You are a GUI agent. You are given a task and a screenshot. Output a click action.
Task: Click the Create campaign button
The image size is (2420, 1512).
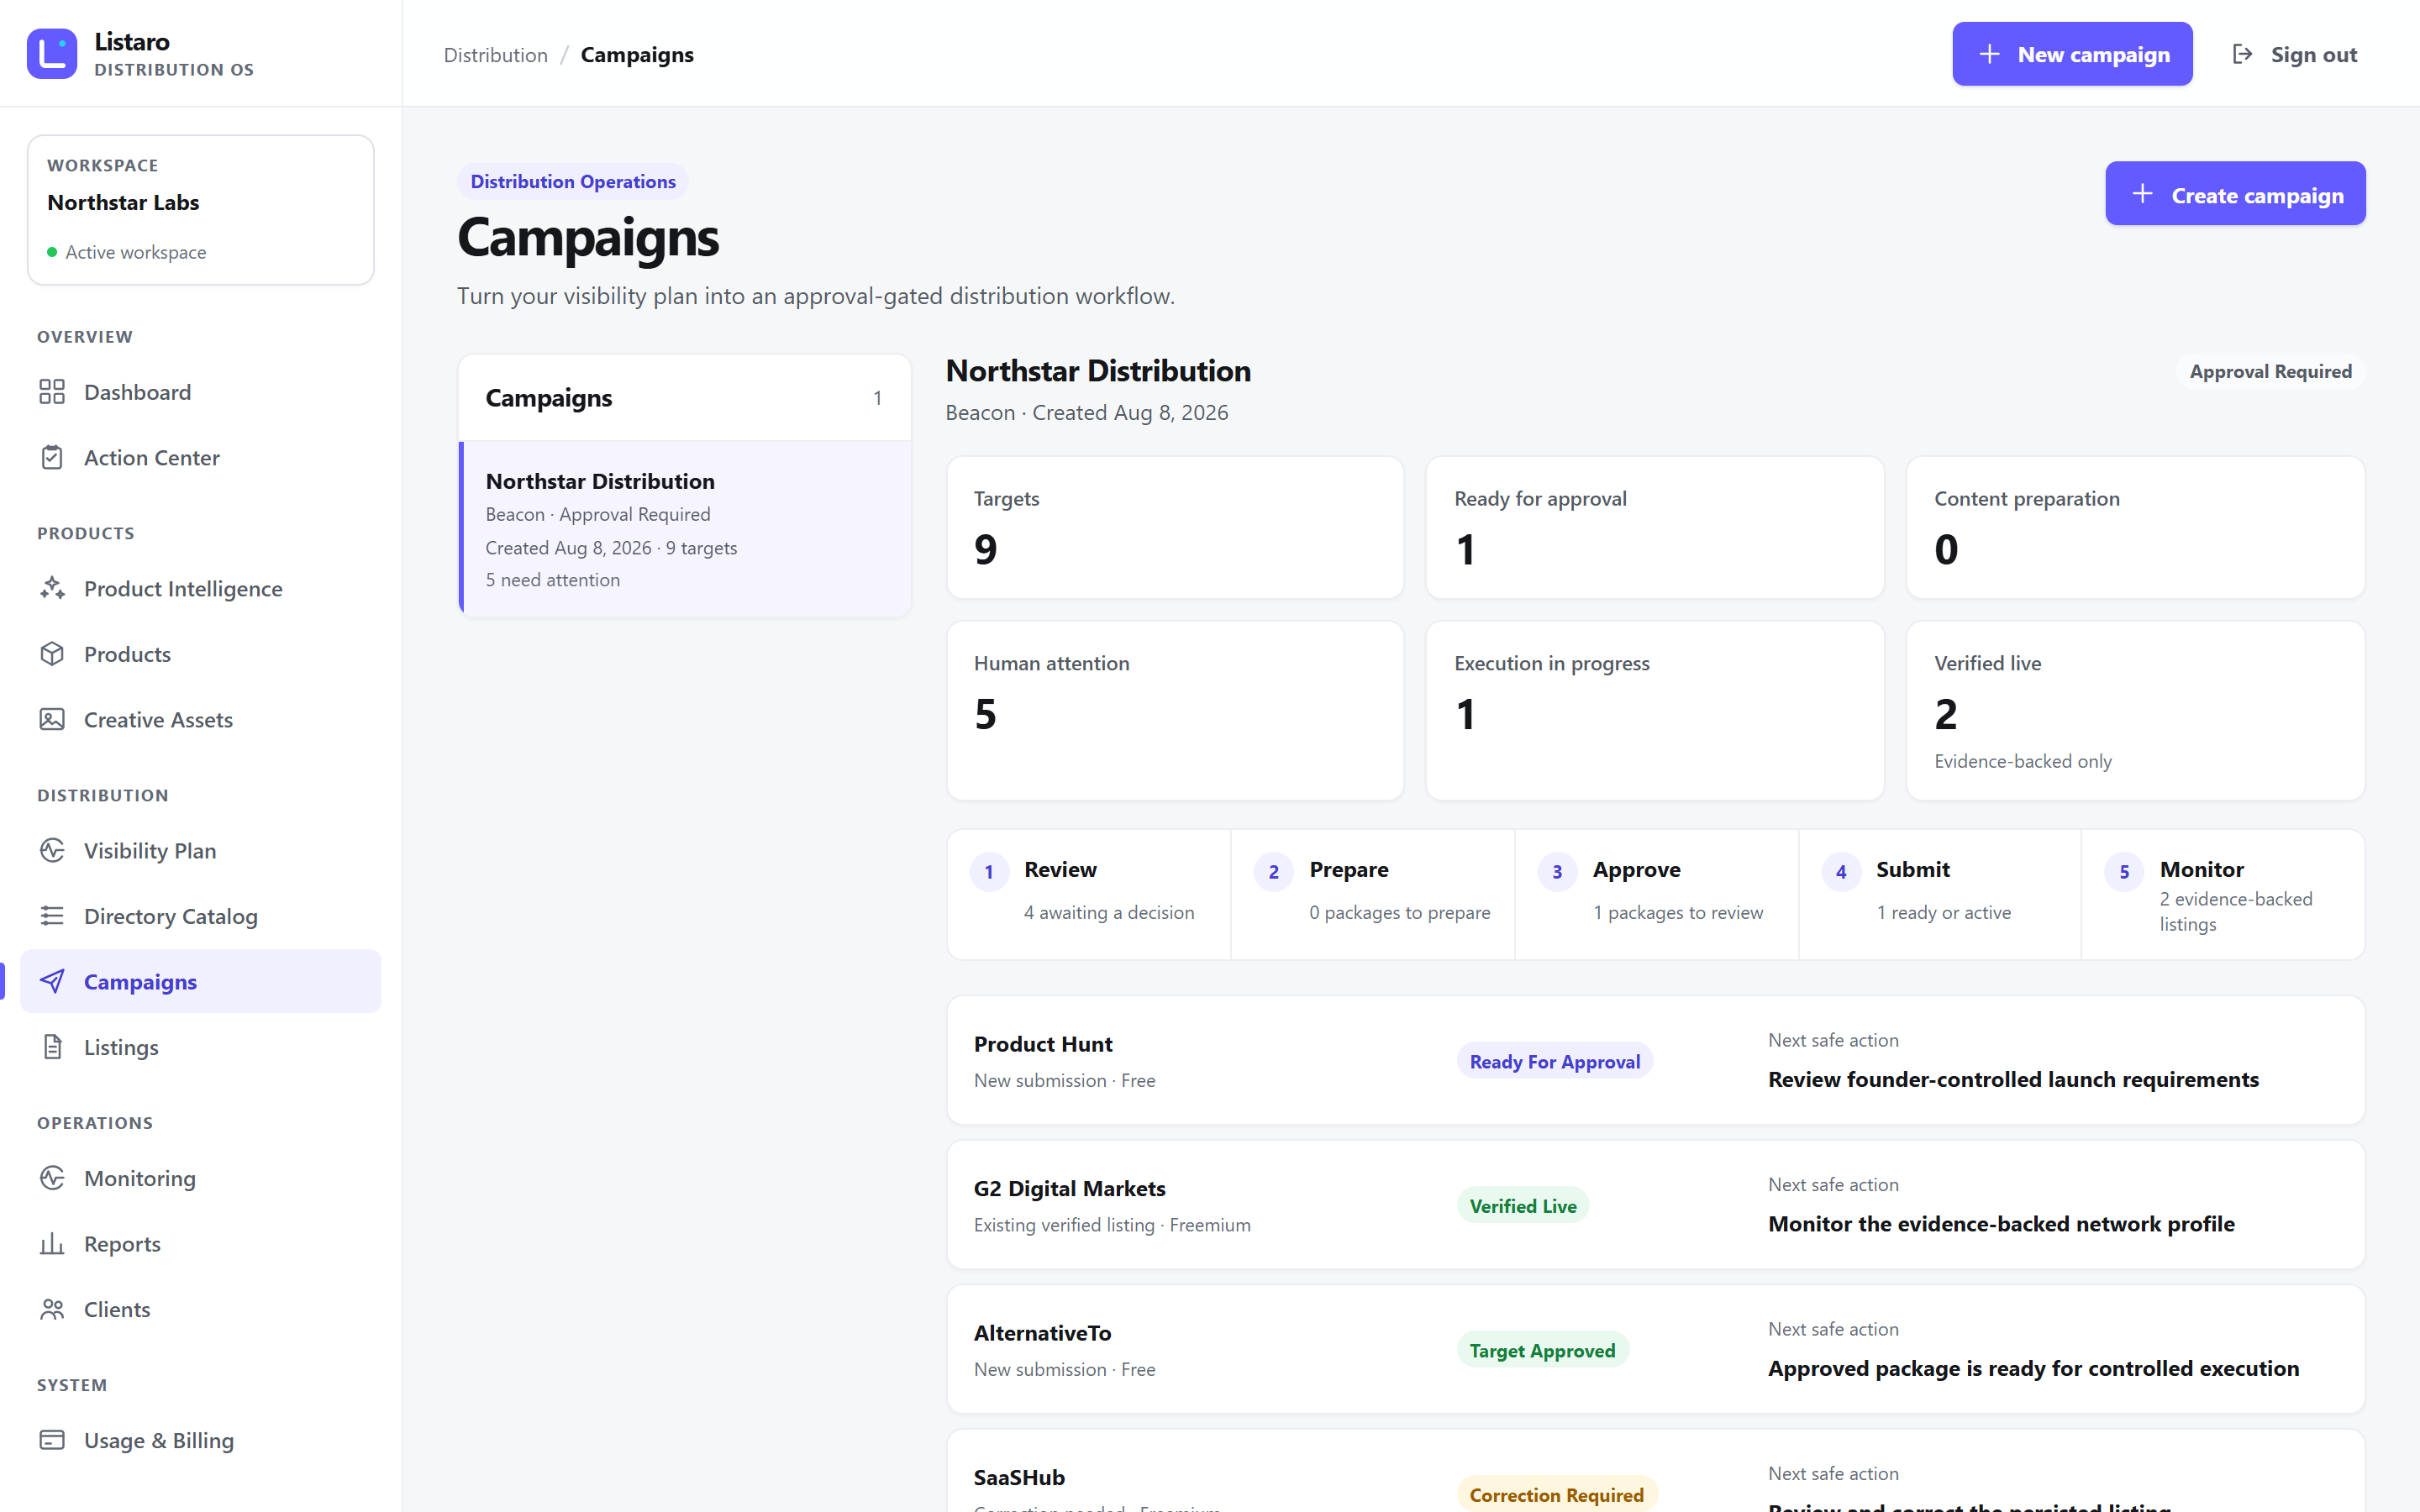2235,194
